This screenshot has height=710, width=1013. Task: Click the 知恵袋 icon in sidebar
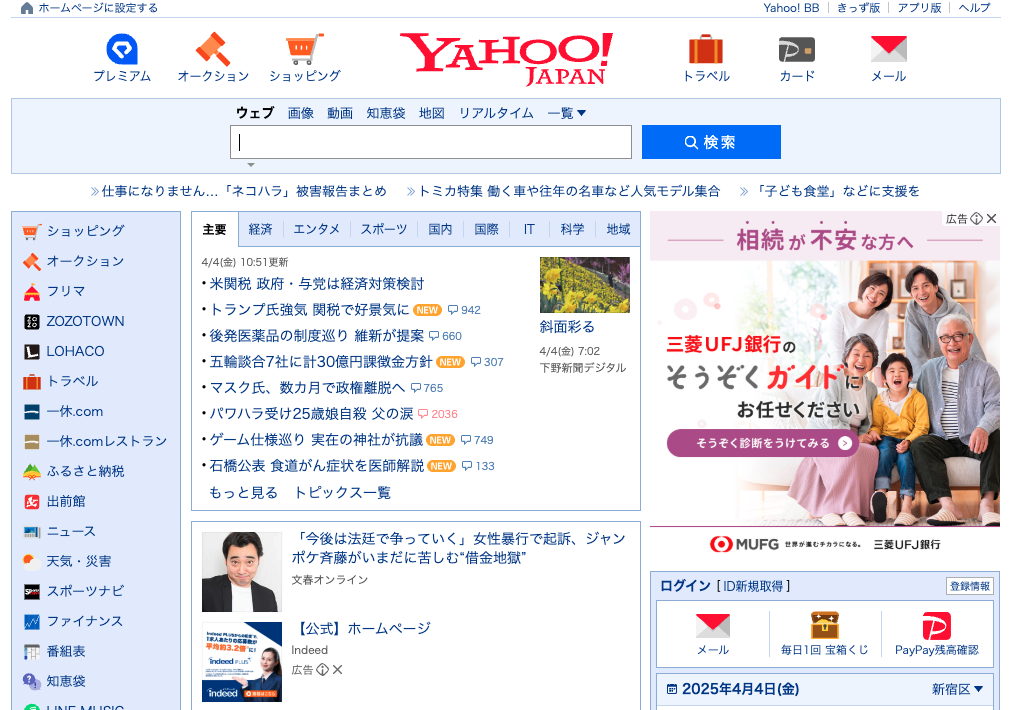point(32,682)
